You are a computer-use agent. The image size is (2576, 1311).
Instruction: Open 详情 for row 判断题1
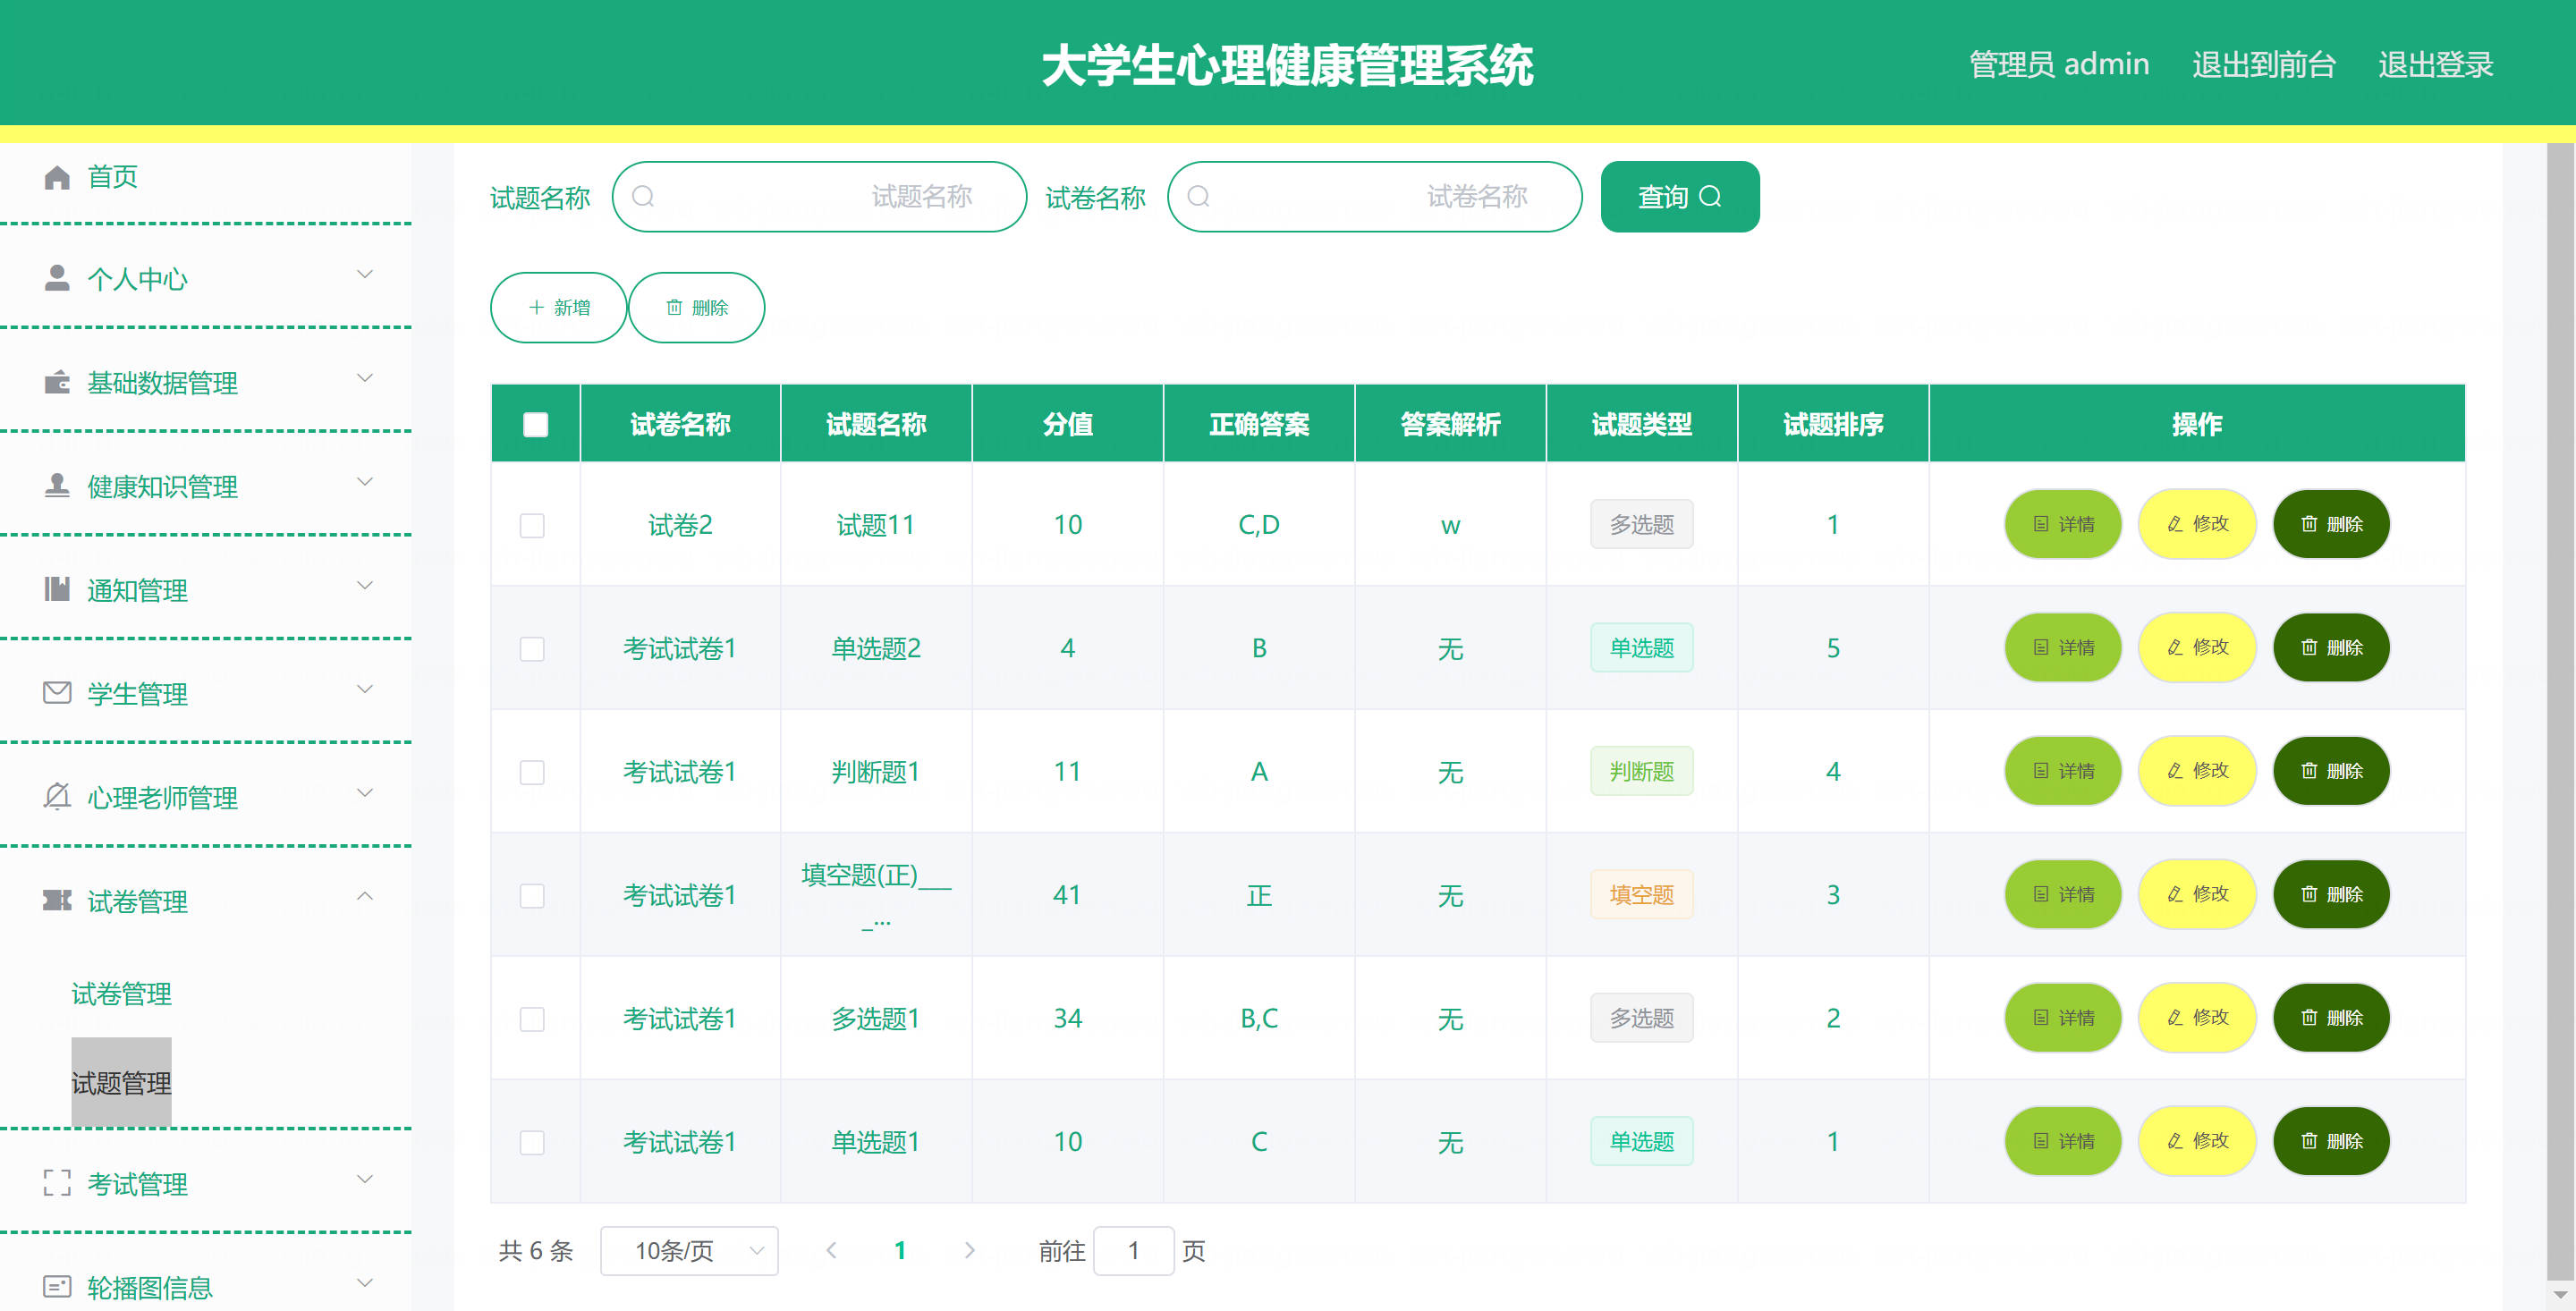pyautogui.click(x=2063, y=771)
